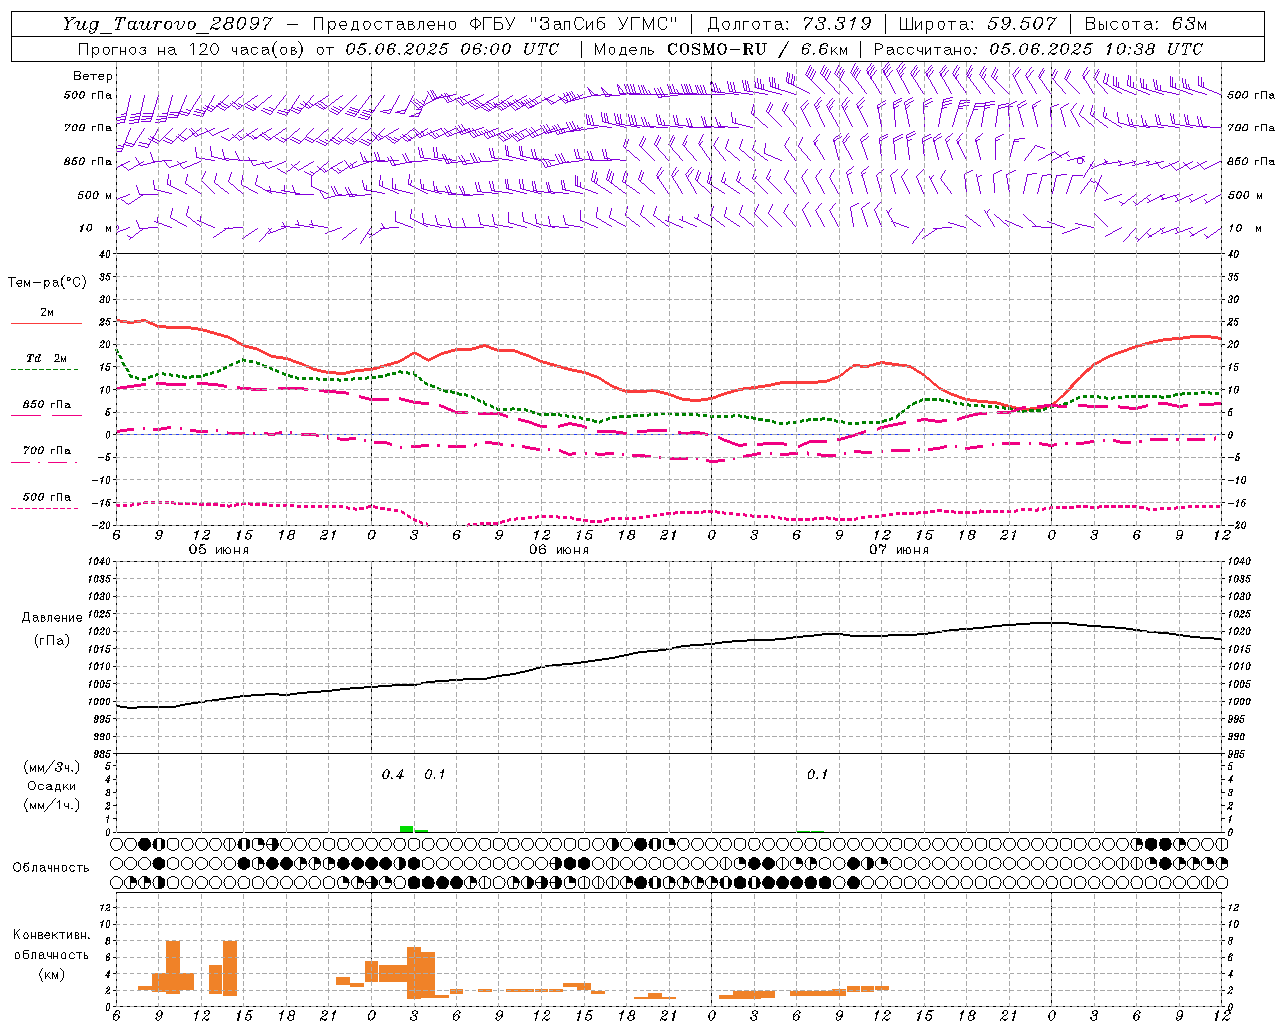Image resolution: width=1280 pixels, height=1024 pixels.
Task: Click the (мм/3ч.) precipitation unit label
Action: pos(52,767)
